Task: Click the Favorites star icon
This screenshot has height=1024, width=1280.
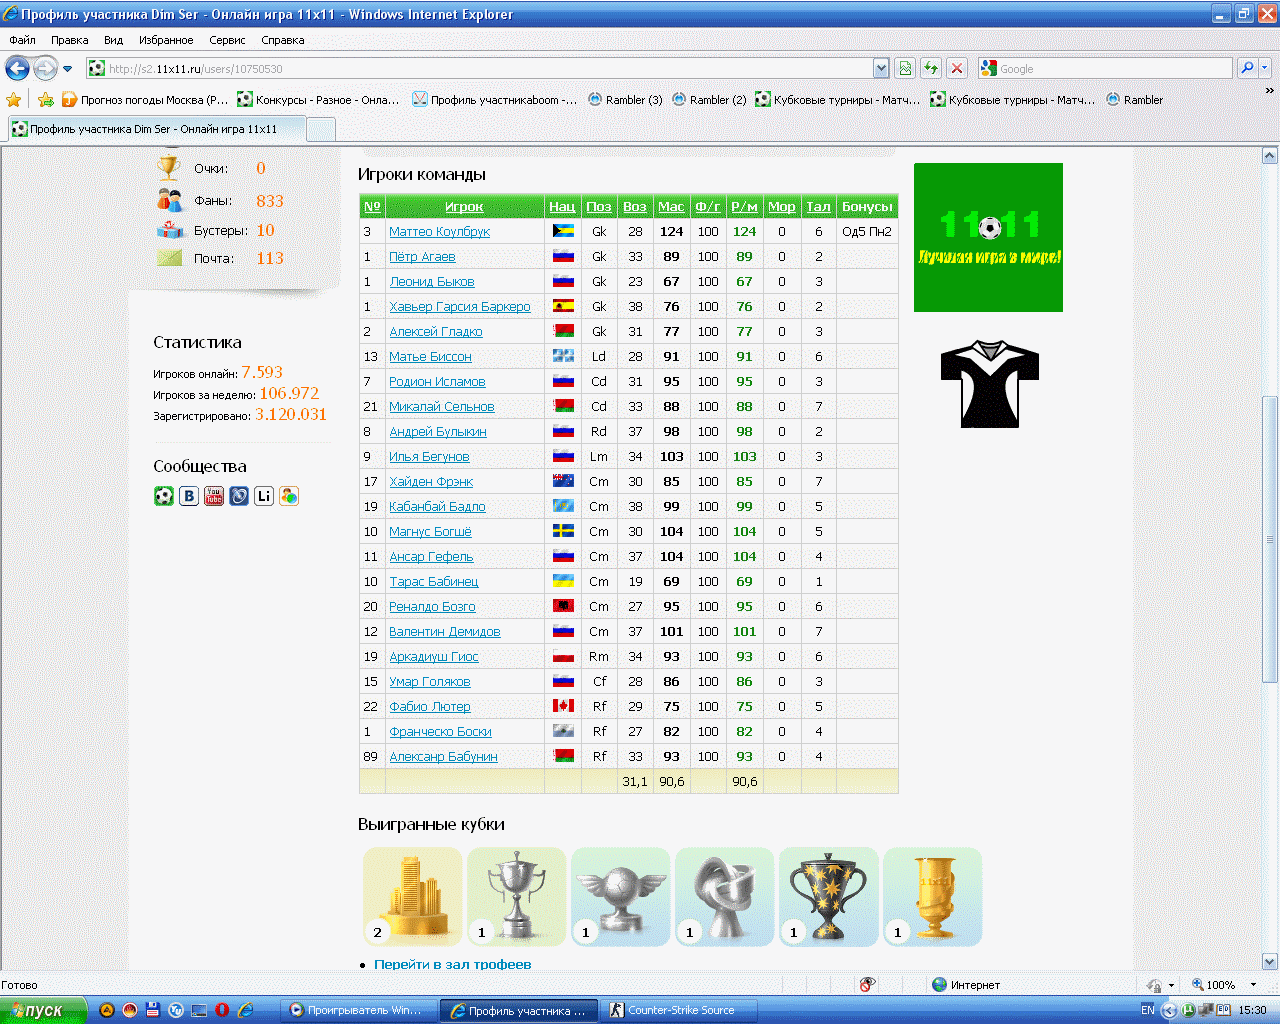Action: [14, 100]
